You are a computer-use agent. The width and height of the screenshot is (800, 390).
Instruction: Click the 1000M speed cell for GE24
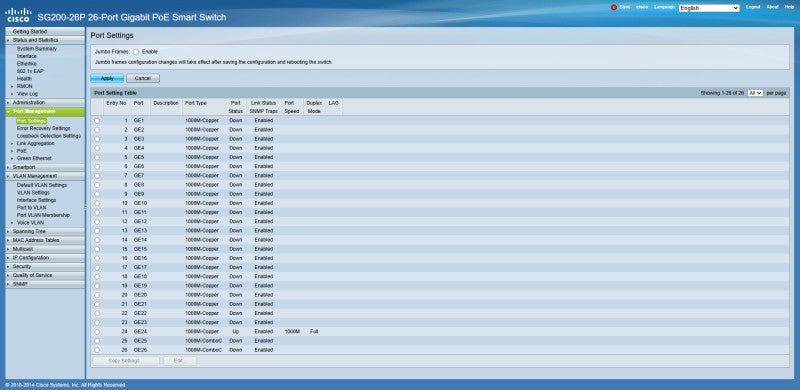292,332
